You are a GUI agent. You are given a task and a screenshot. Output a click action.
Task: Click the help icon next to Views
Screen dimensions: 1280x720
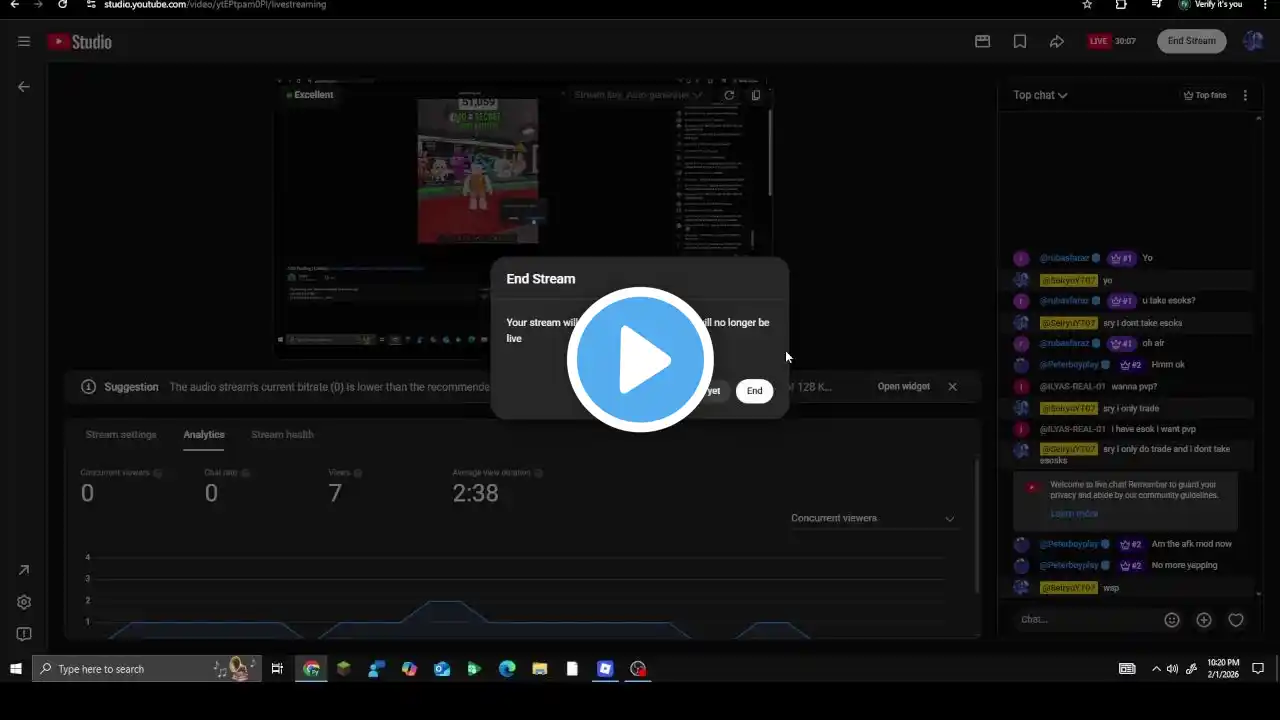[358, 473]
